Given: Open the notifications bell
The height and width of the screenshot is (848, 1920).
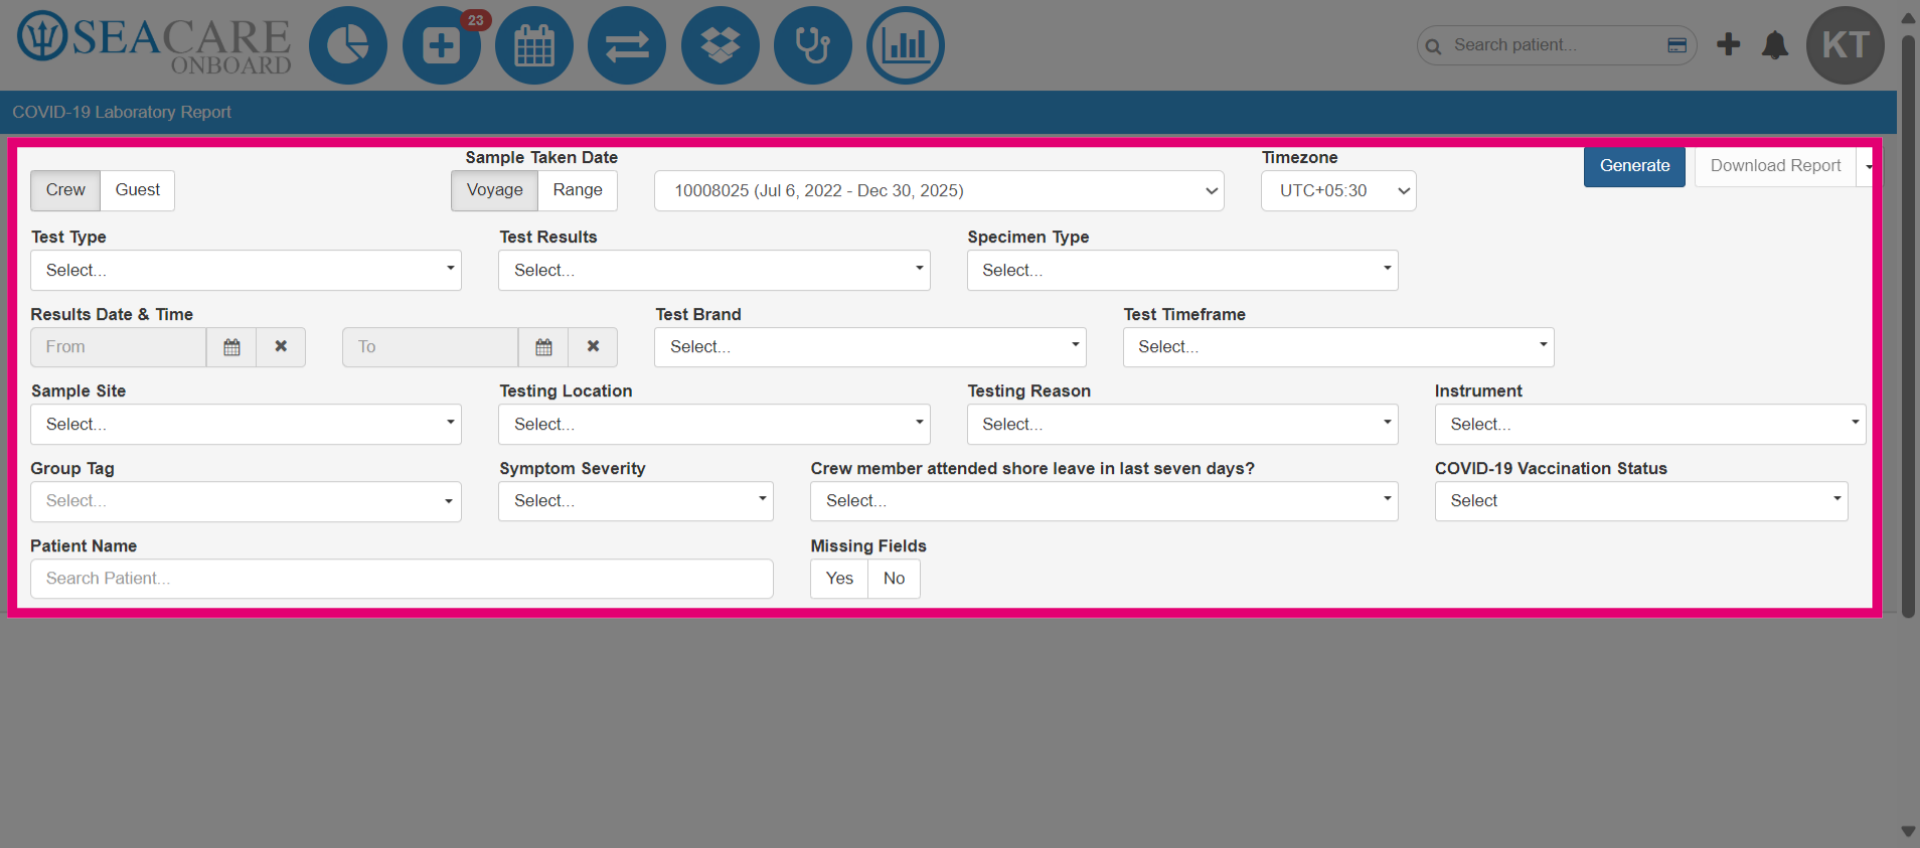Looking at the screenshot, I should click(x=1775, y=45).
